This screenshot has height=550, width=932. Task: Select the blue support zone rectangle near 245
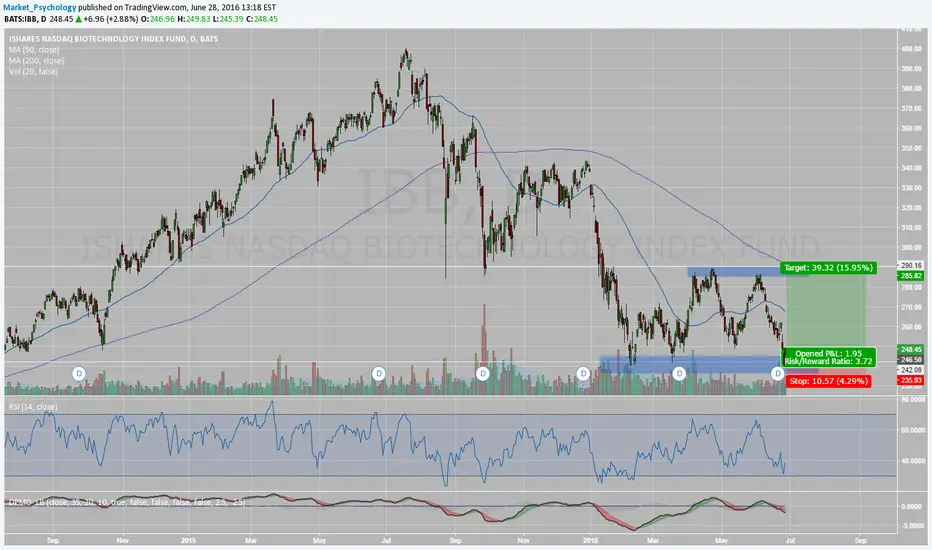709,364
